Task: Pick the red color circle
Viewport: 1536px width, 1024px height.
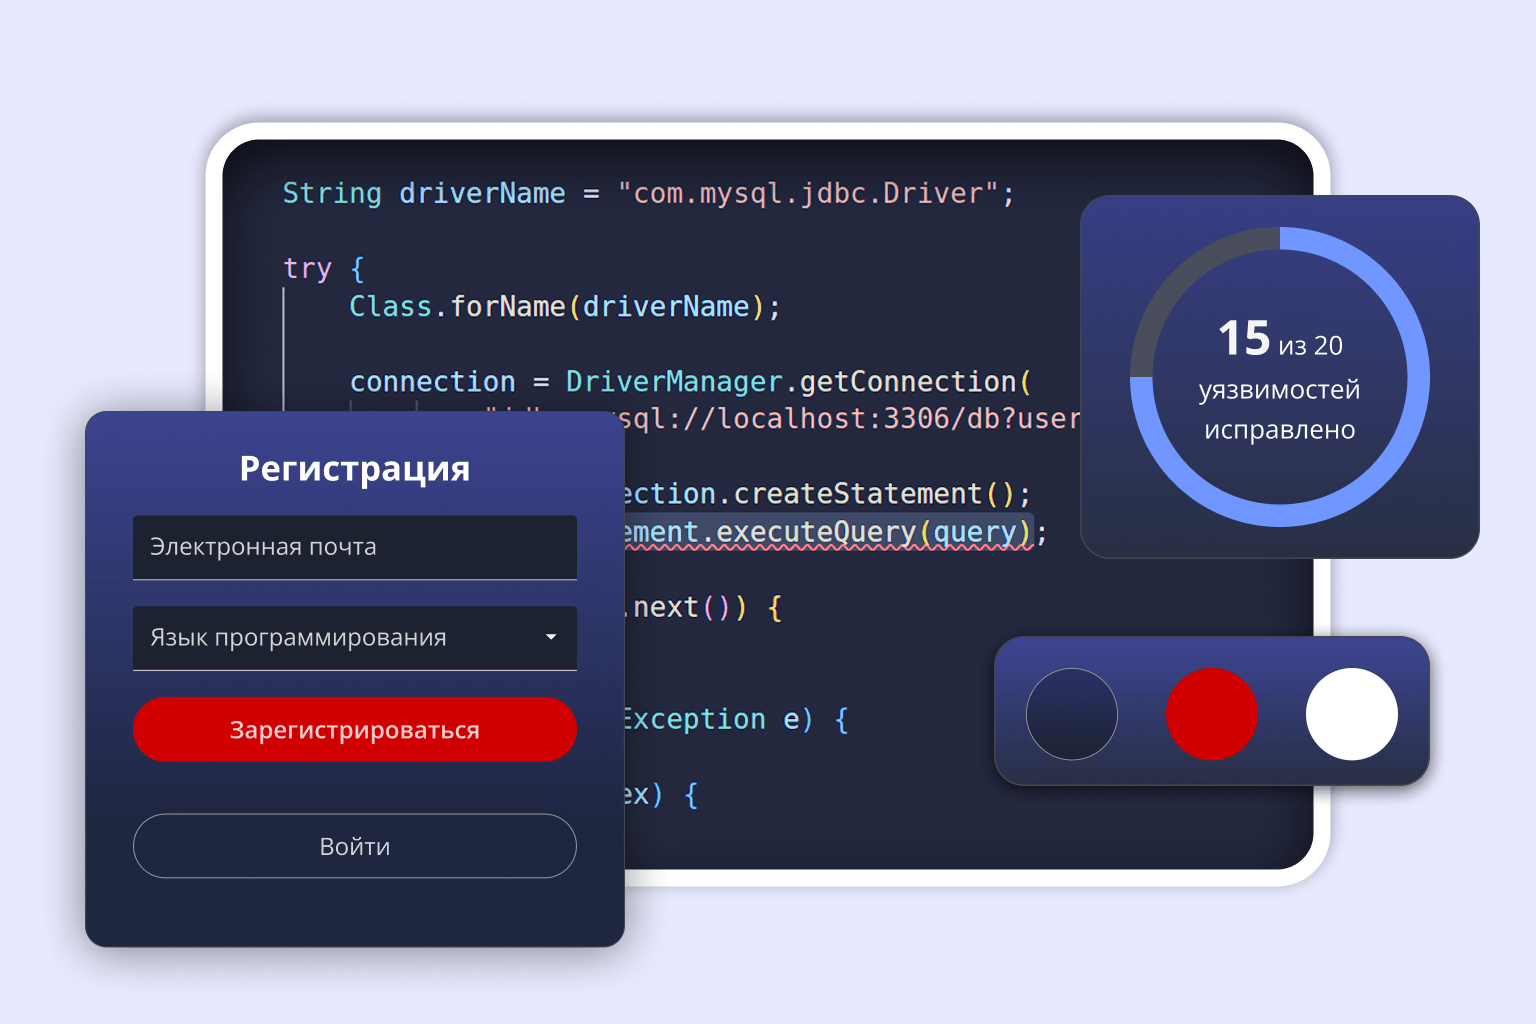Action: 1211,714
